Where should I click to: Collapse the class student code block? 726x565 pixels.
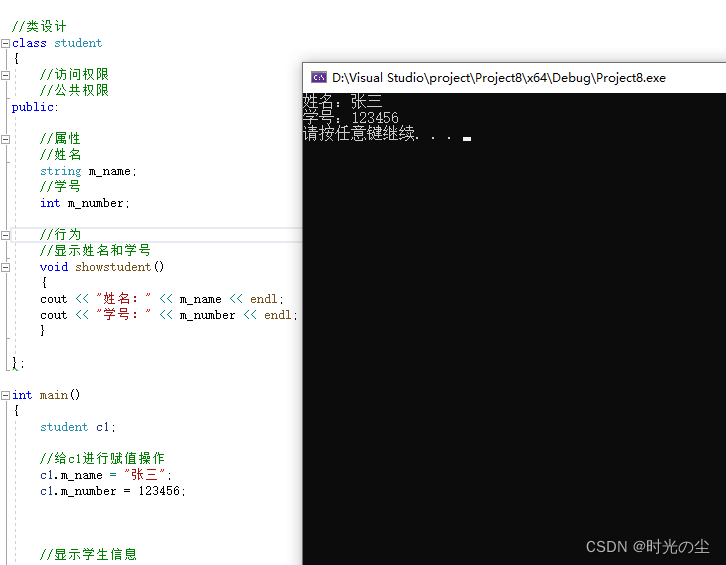6,44
